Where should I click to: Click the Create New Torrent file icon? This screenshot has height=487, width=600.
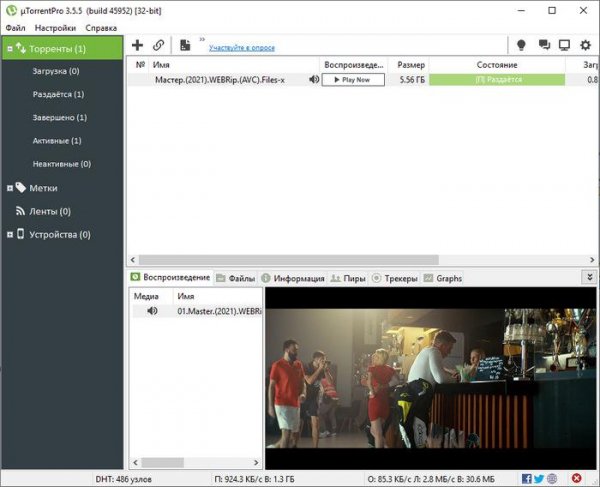(x=185, y=46)
